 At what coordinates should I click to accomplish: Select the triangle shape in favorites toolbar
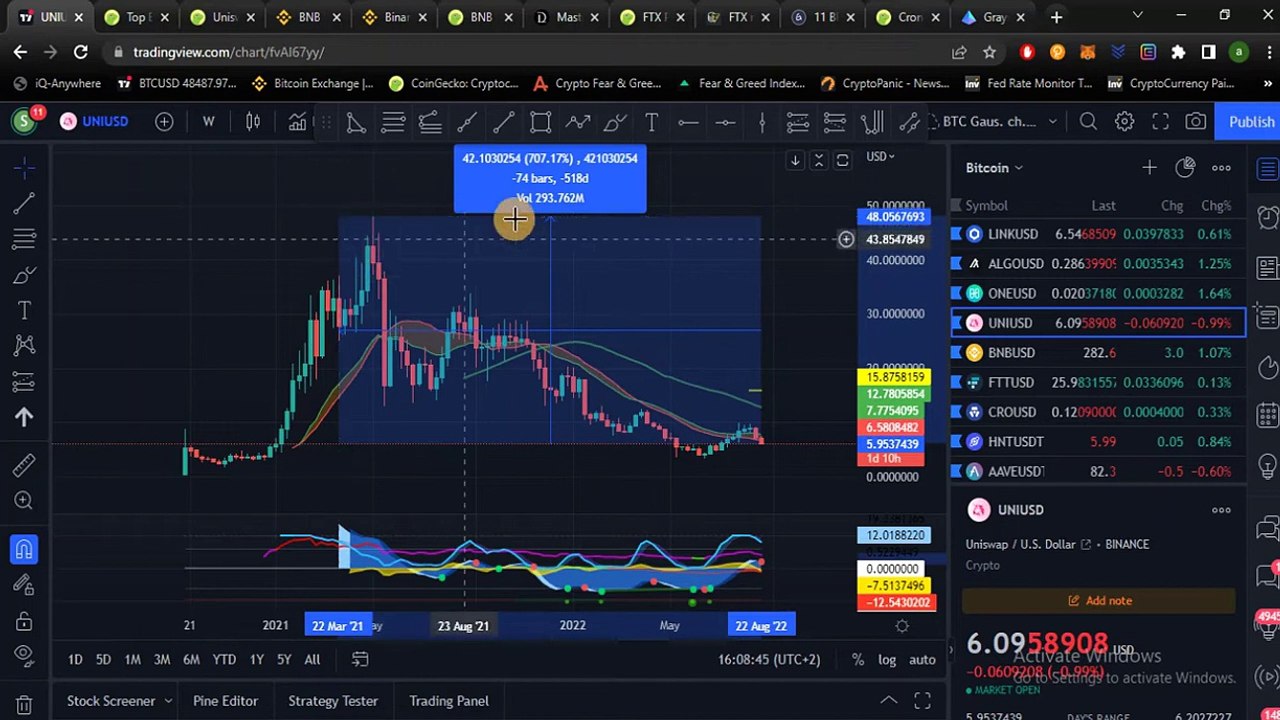356,122
